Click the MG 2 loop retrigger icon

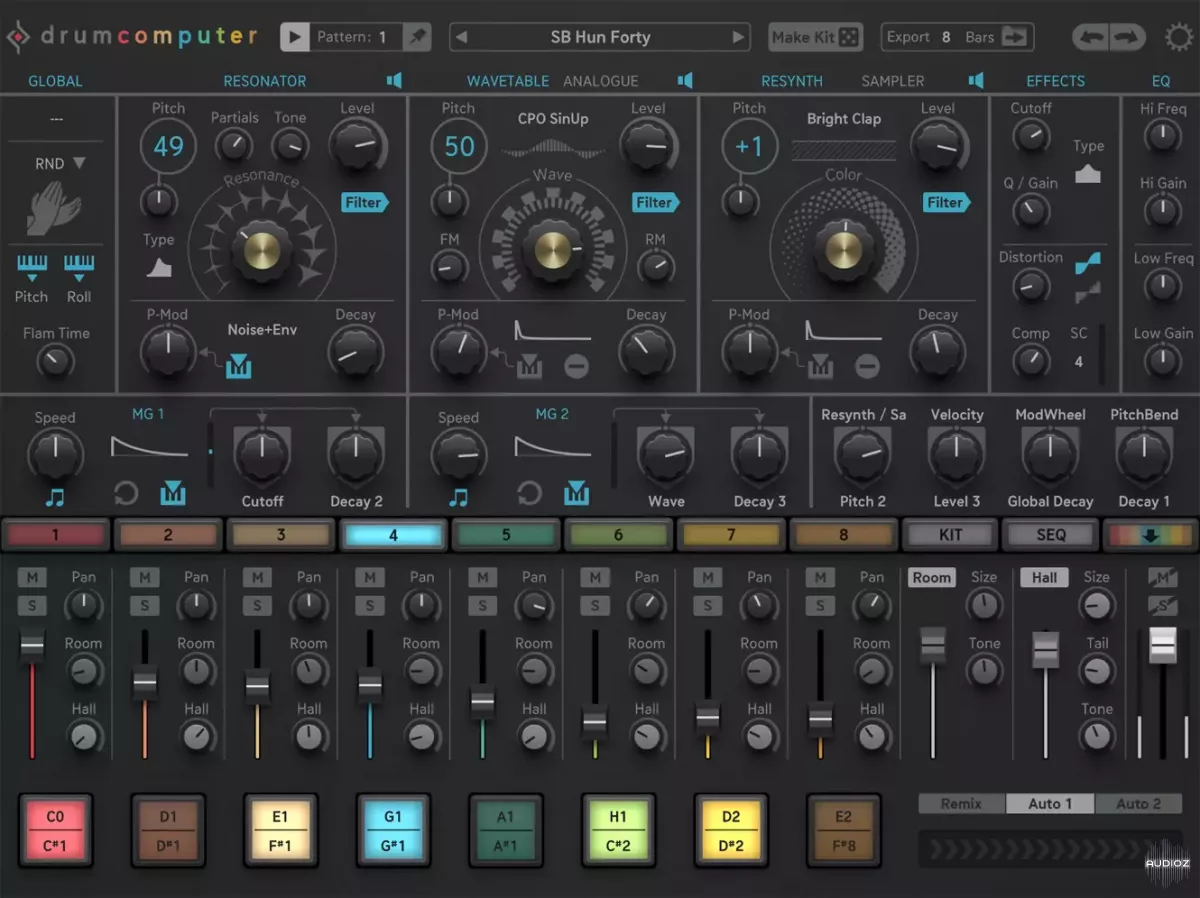click(x=529, y=493)
